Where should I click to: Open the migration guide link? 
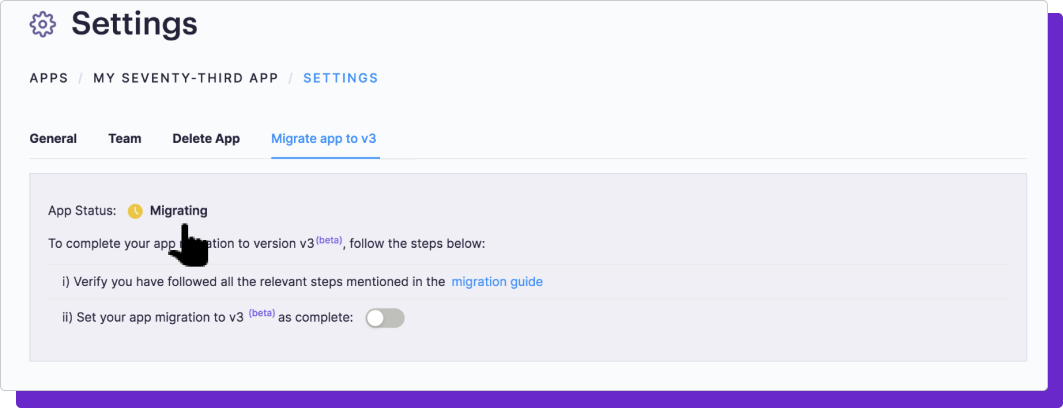pos(497,282)
